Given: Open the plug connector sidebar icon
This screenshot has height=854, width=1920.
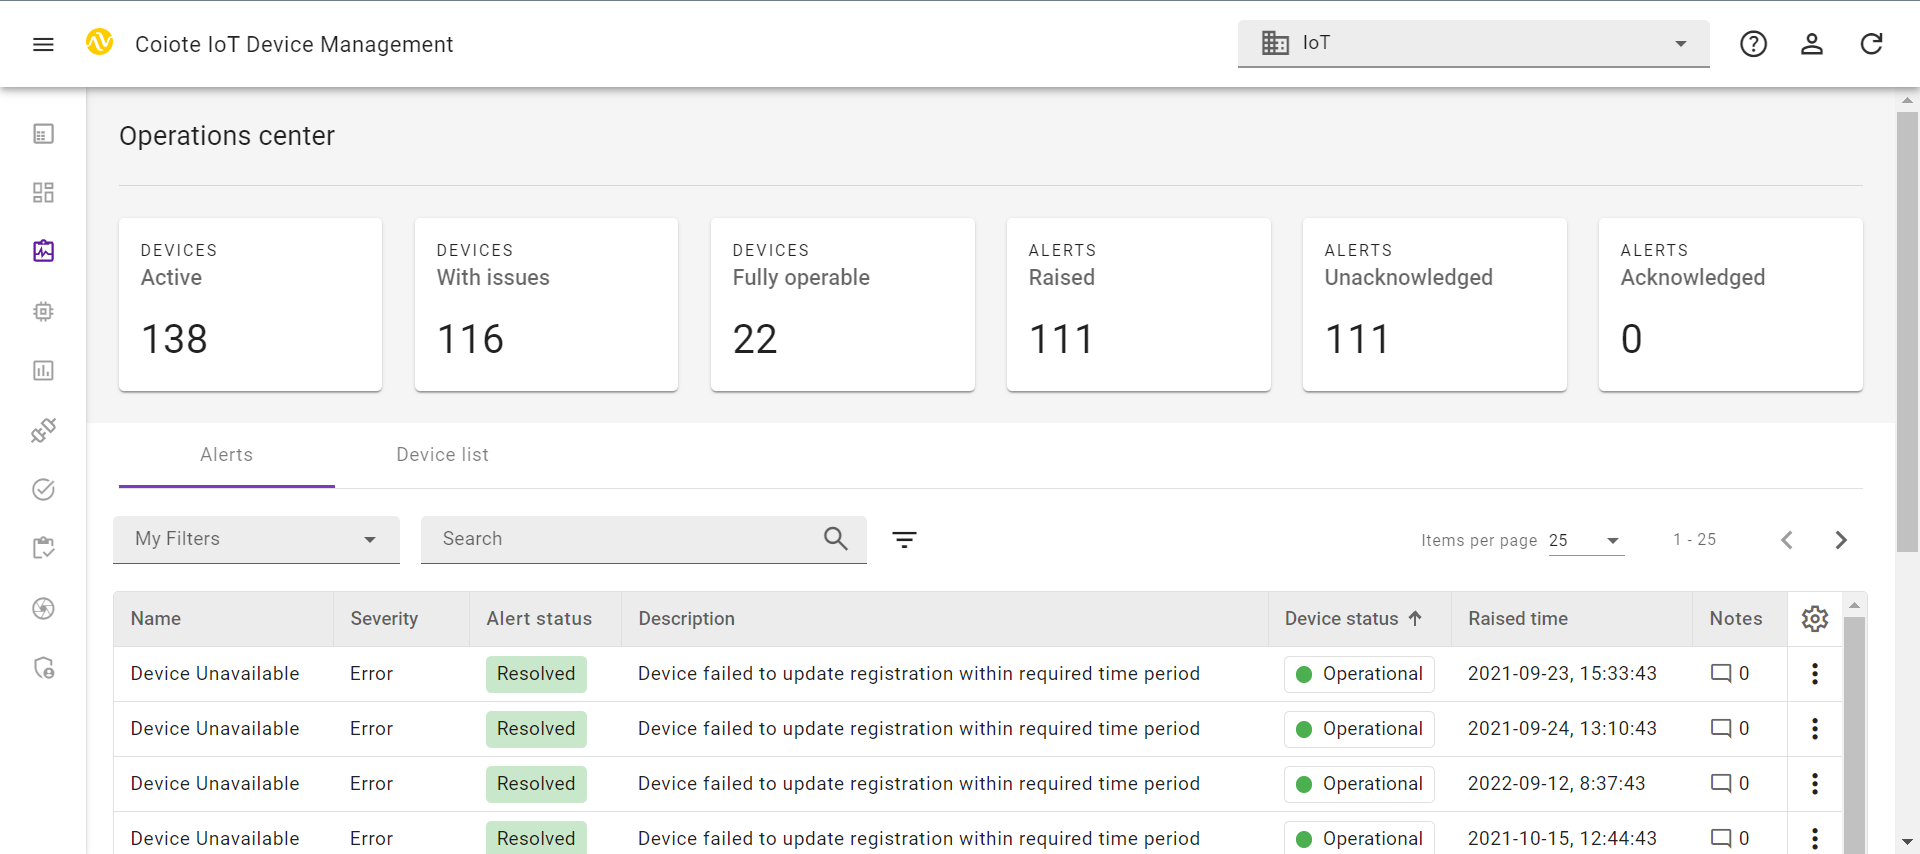Looking at the screenshot, I should 43,430.
